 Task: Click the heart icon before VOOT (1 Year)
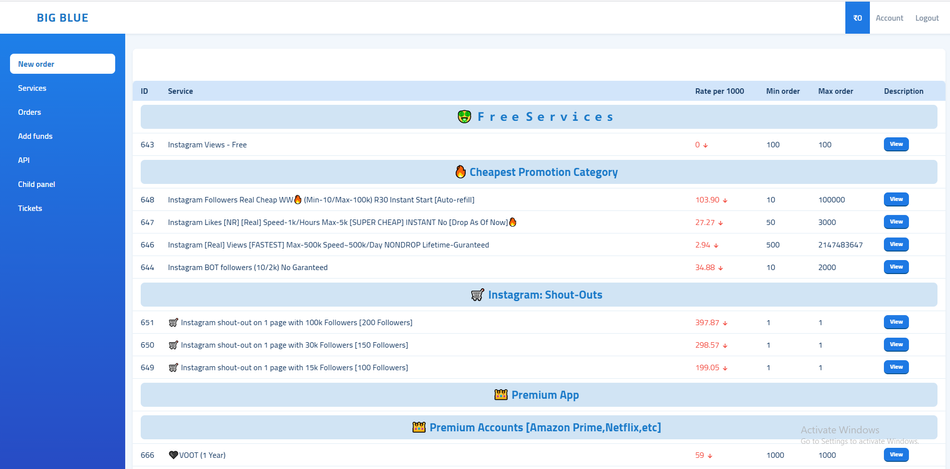(173, 455)
